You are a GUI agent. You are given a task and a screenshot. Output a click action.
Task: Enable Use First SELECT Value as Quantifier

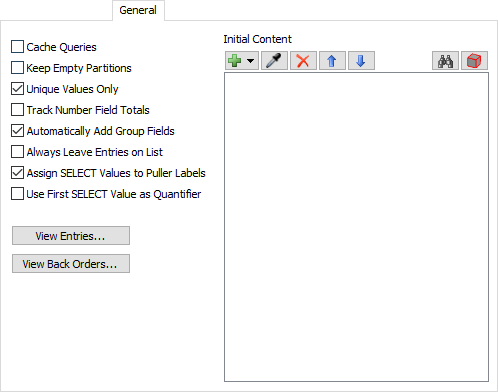[17, 194]
